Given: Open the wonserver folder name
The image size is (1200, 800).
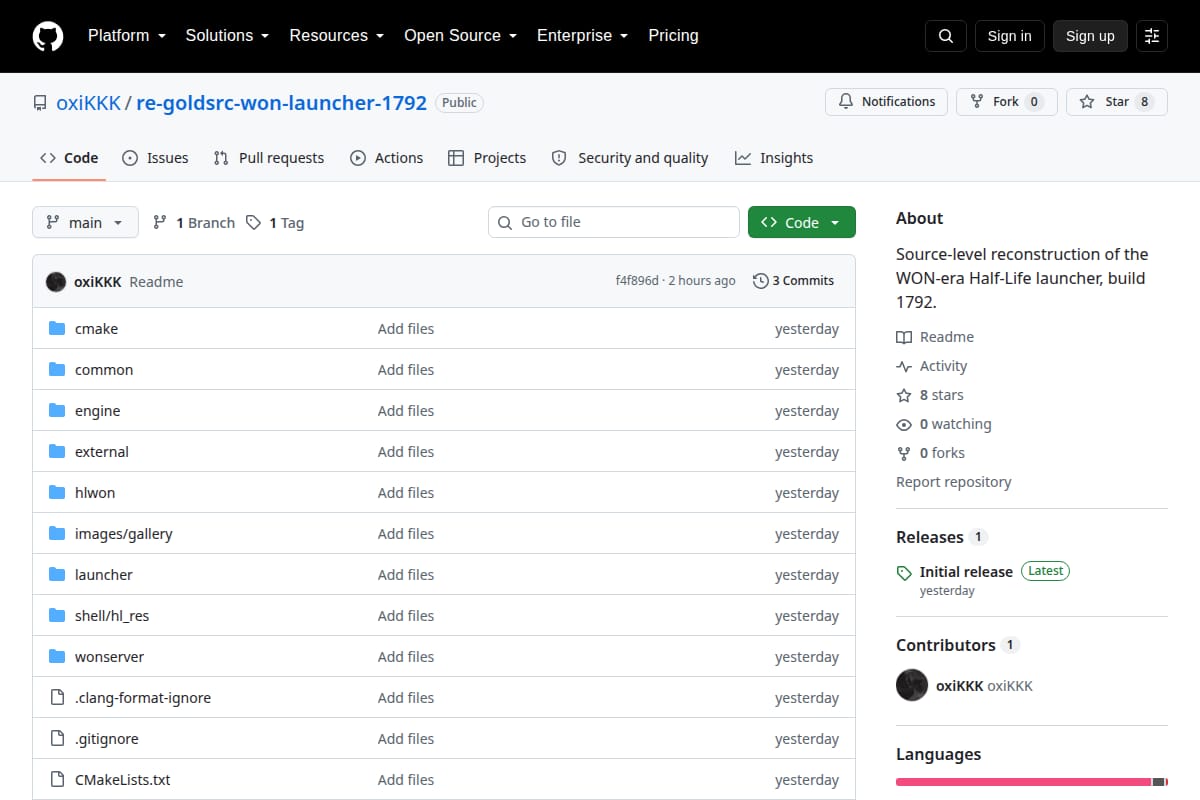Looking at the screenshot, I should pos(109,657).
